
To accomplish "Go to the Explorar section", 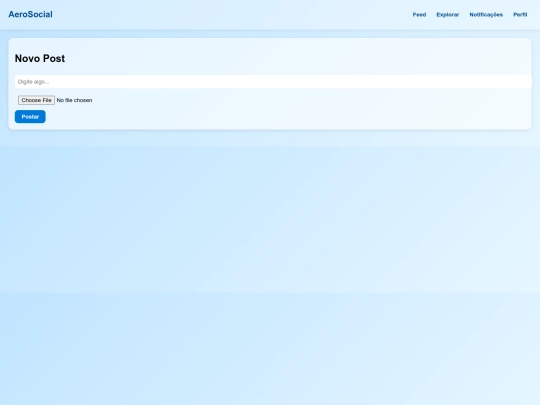I will [447, 14].
